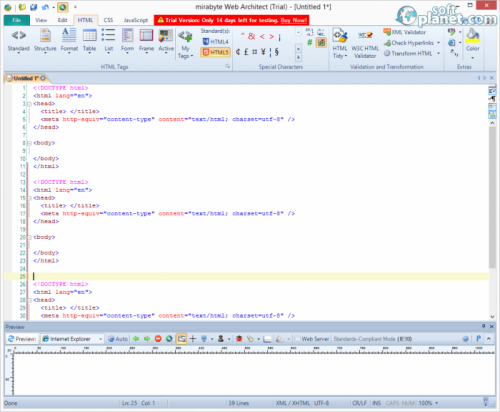The height and width of the screenshot is (412, 500).
Task: Click Check Hyperlinks
Action: 409,43
